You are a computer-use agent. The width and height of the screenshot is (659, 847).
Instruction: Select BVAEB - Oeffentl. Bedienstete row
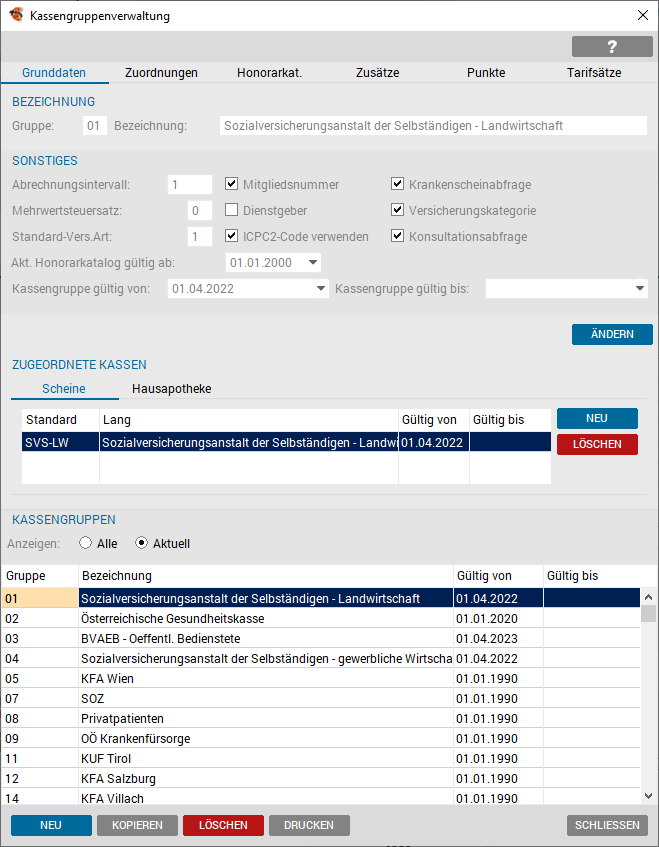[321, 638]
